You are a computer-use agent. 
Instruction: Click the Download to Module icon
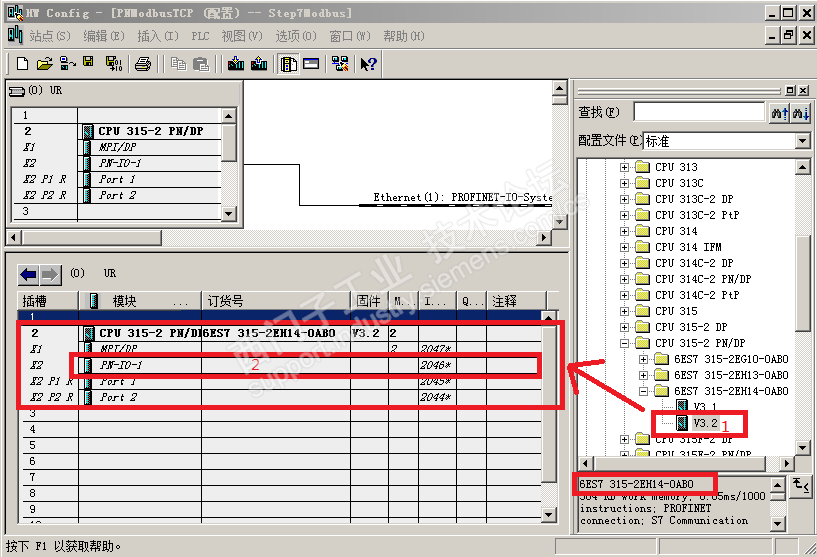pos(236,64)
